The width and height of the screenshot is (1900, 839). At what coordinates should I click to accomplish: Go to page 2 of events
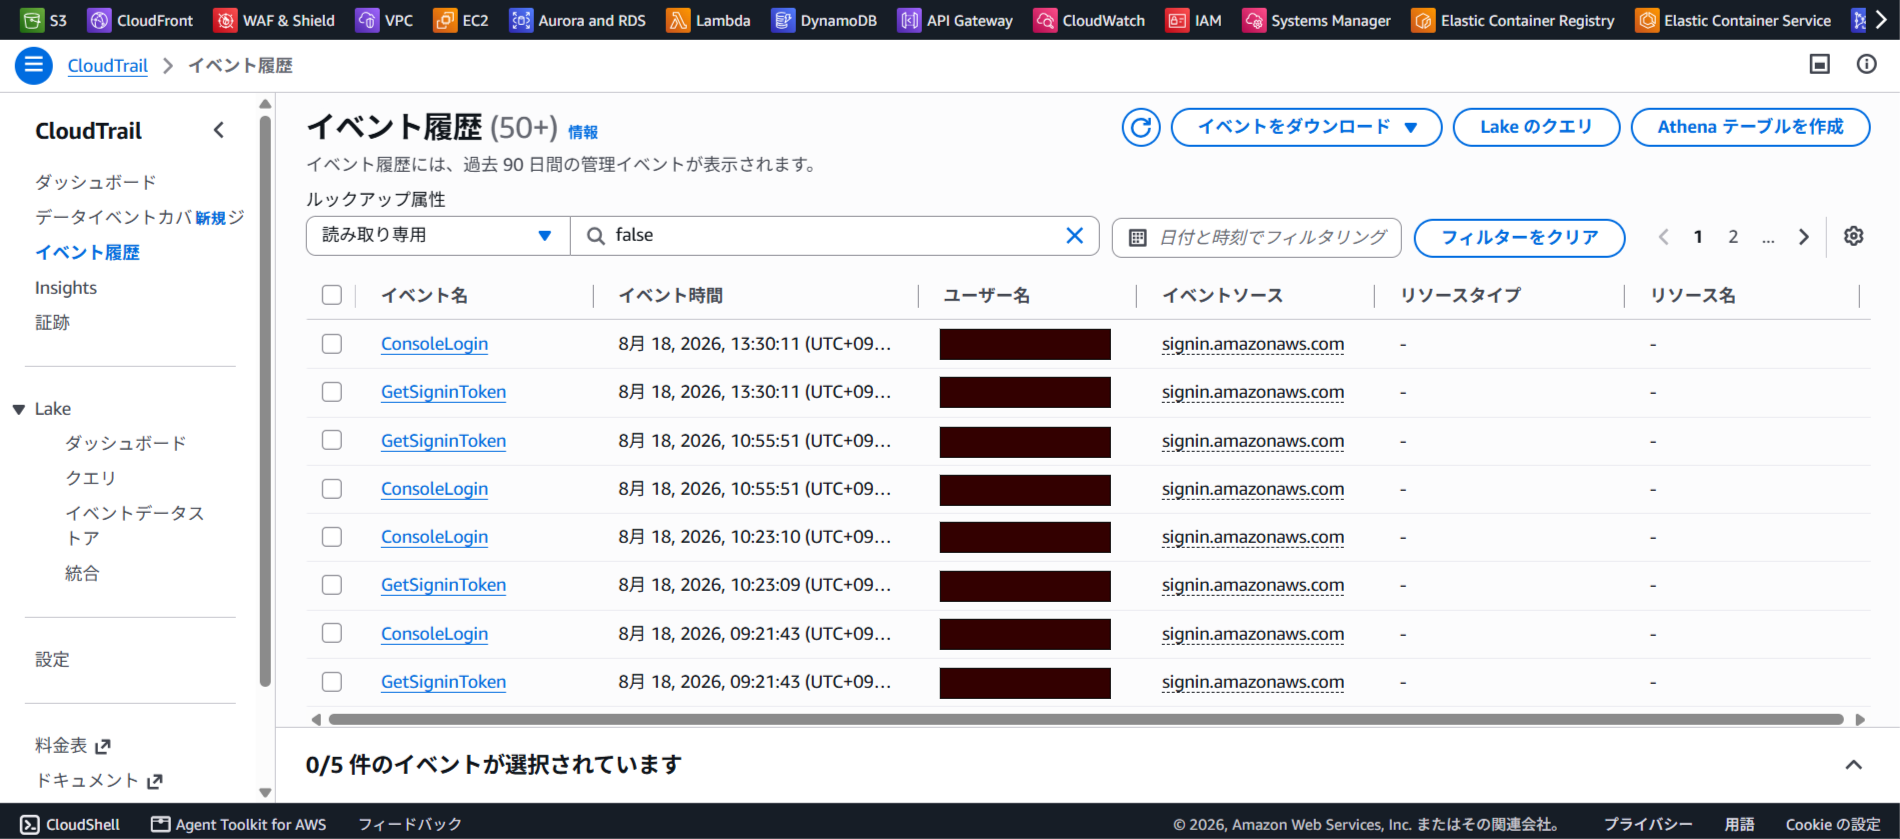(1733, 237)
